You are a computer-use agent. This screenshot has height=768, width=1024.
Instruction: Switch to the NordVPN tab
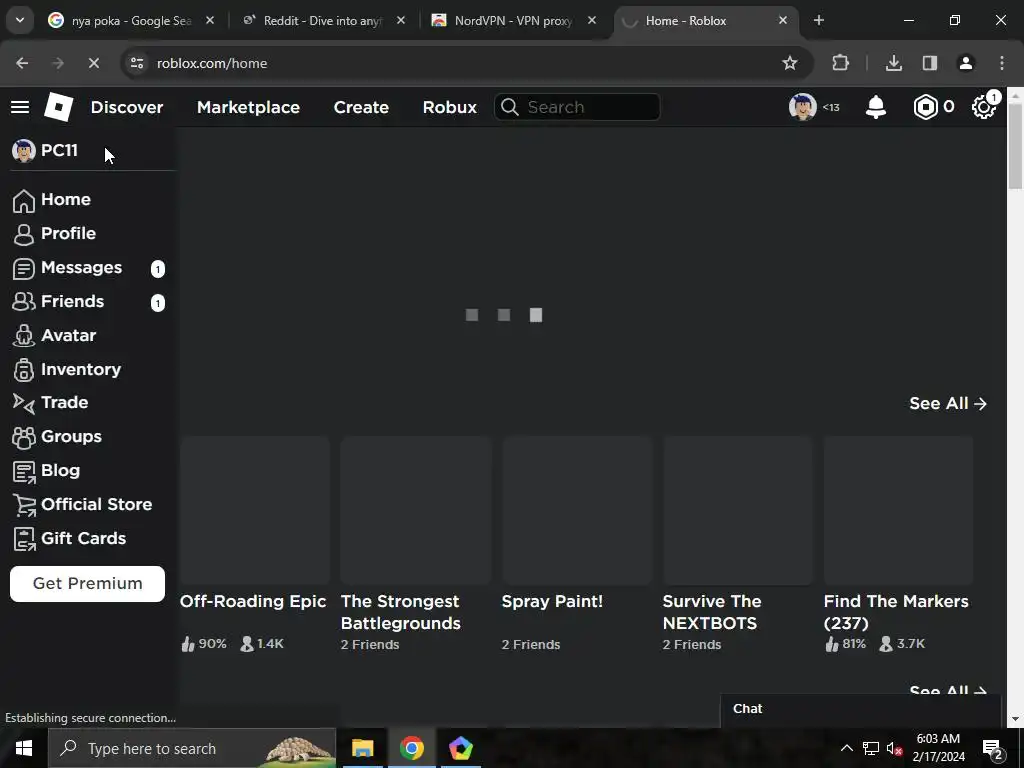tap(513, 21)
